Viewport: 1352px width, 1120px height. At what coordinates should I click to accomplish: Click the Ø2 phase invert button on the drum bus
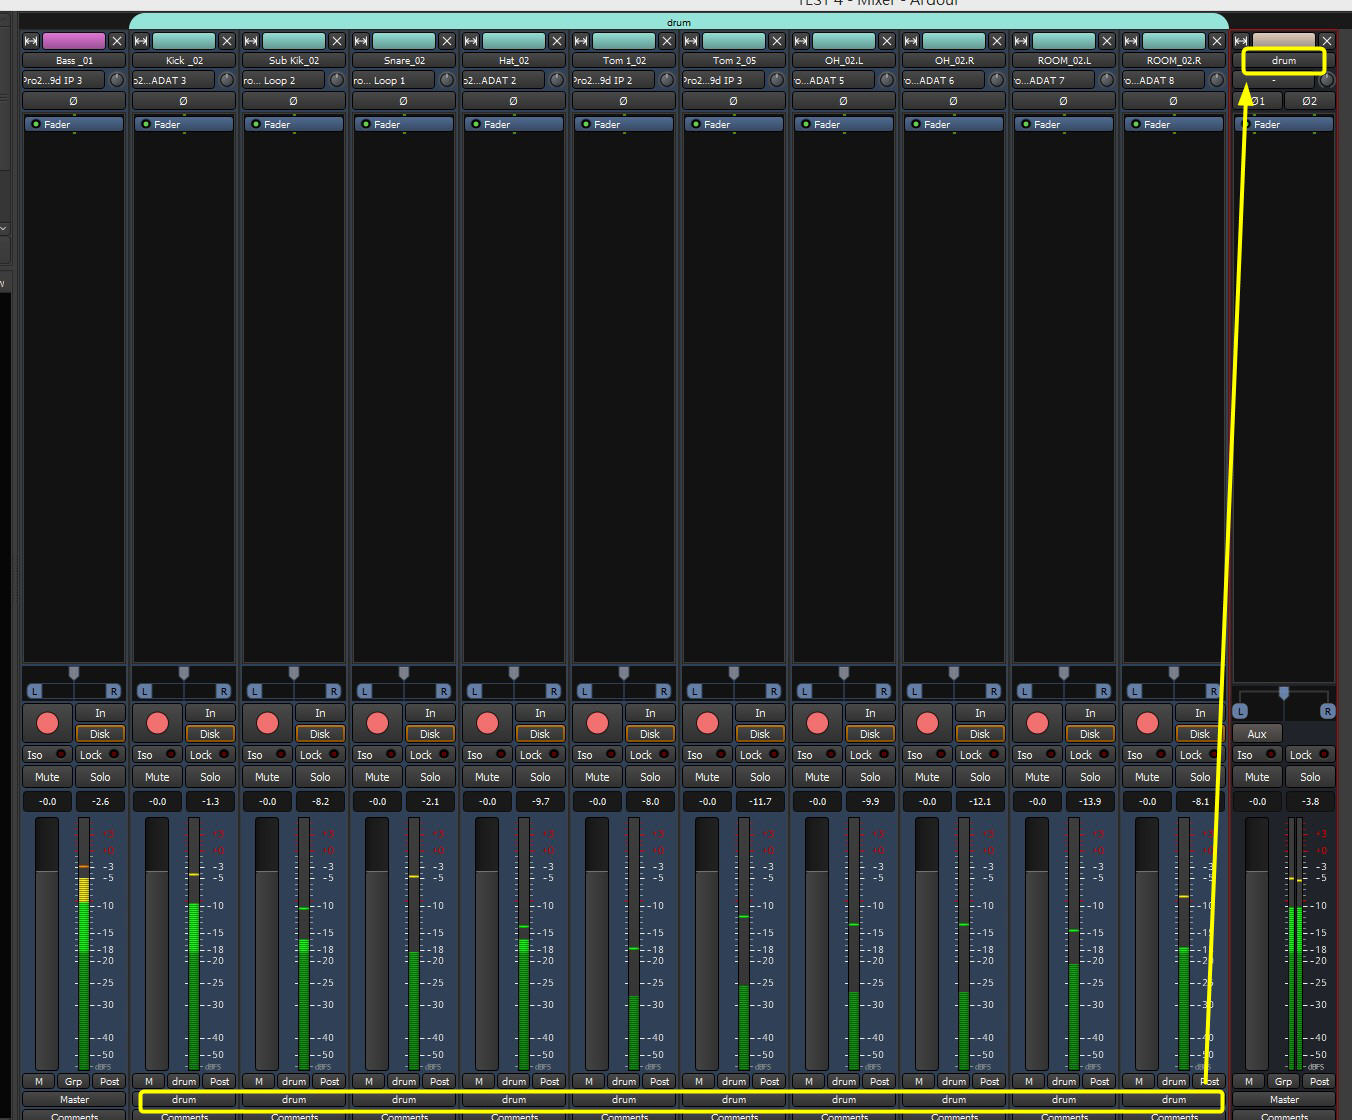pos(1309,101)
